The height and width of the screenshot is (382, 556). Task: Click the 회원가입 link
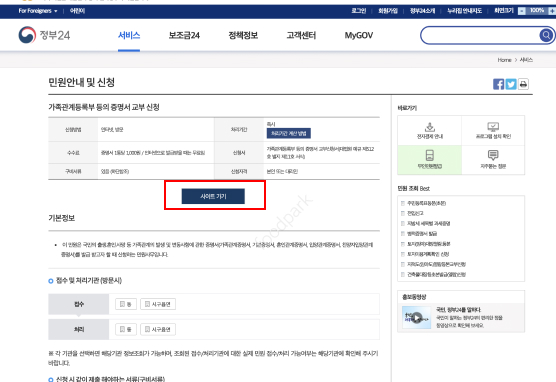[388, 11]
